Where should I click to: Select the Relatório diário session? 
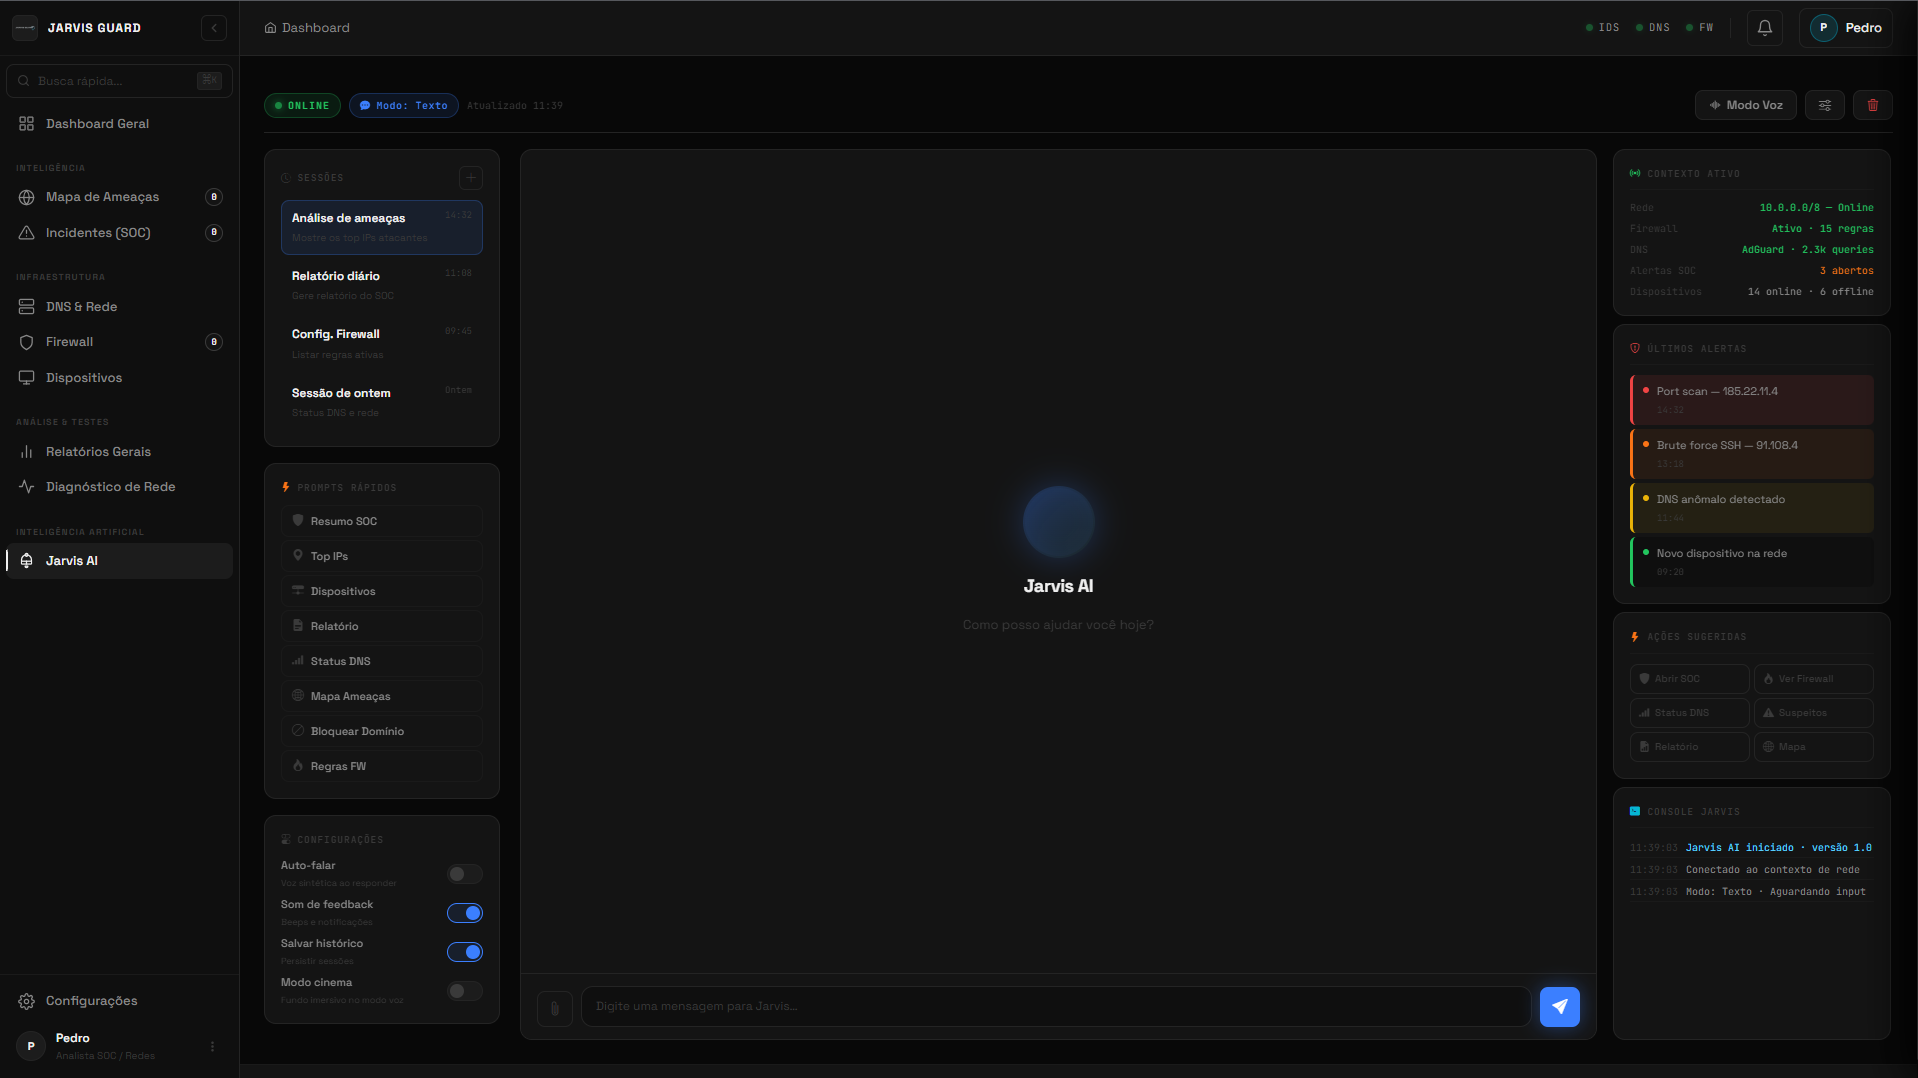pyautogui.click(x=382, y=285)
